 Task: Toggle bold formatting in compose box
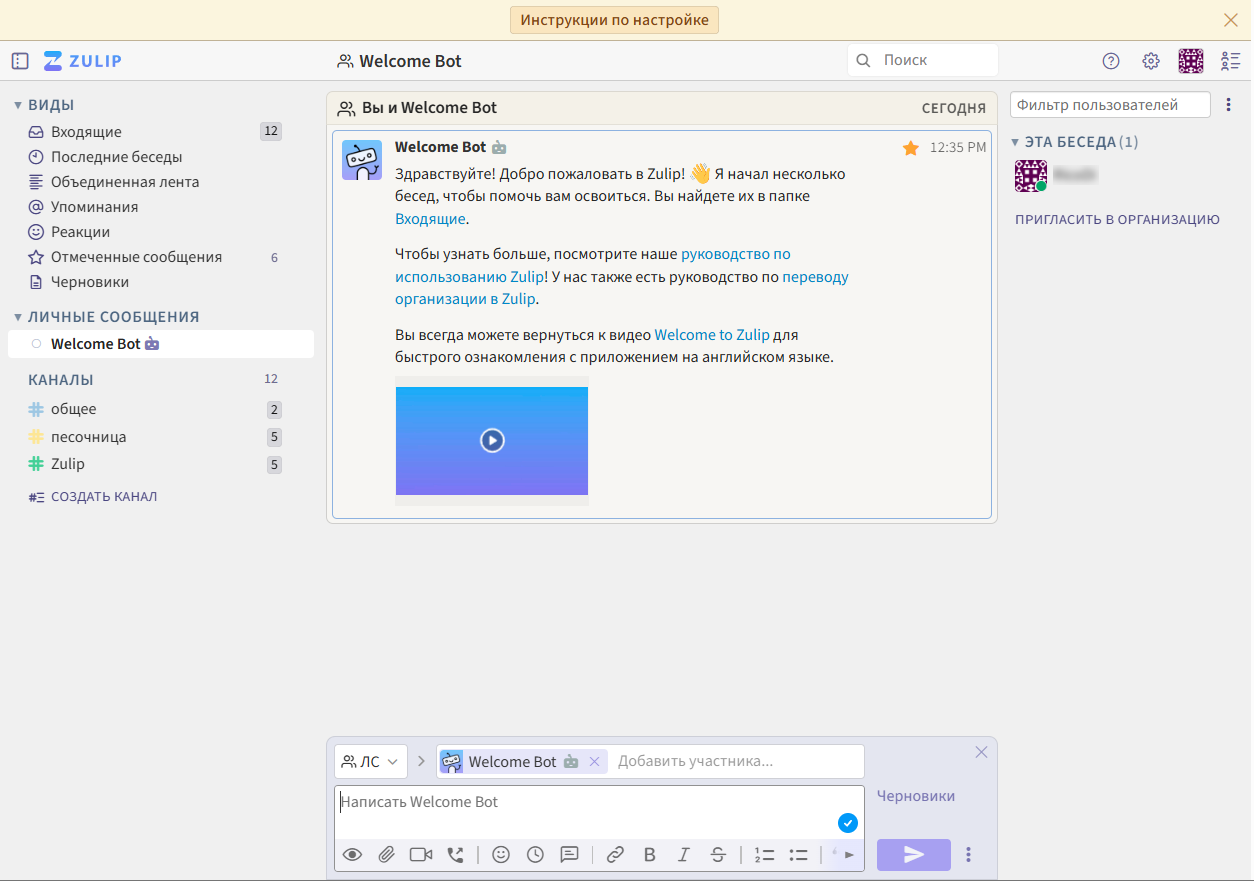650,855
